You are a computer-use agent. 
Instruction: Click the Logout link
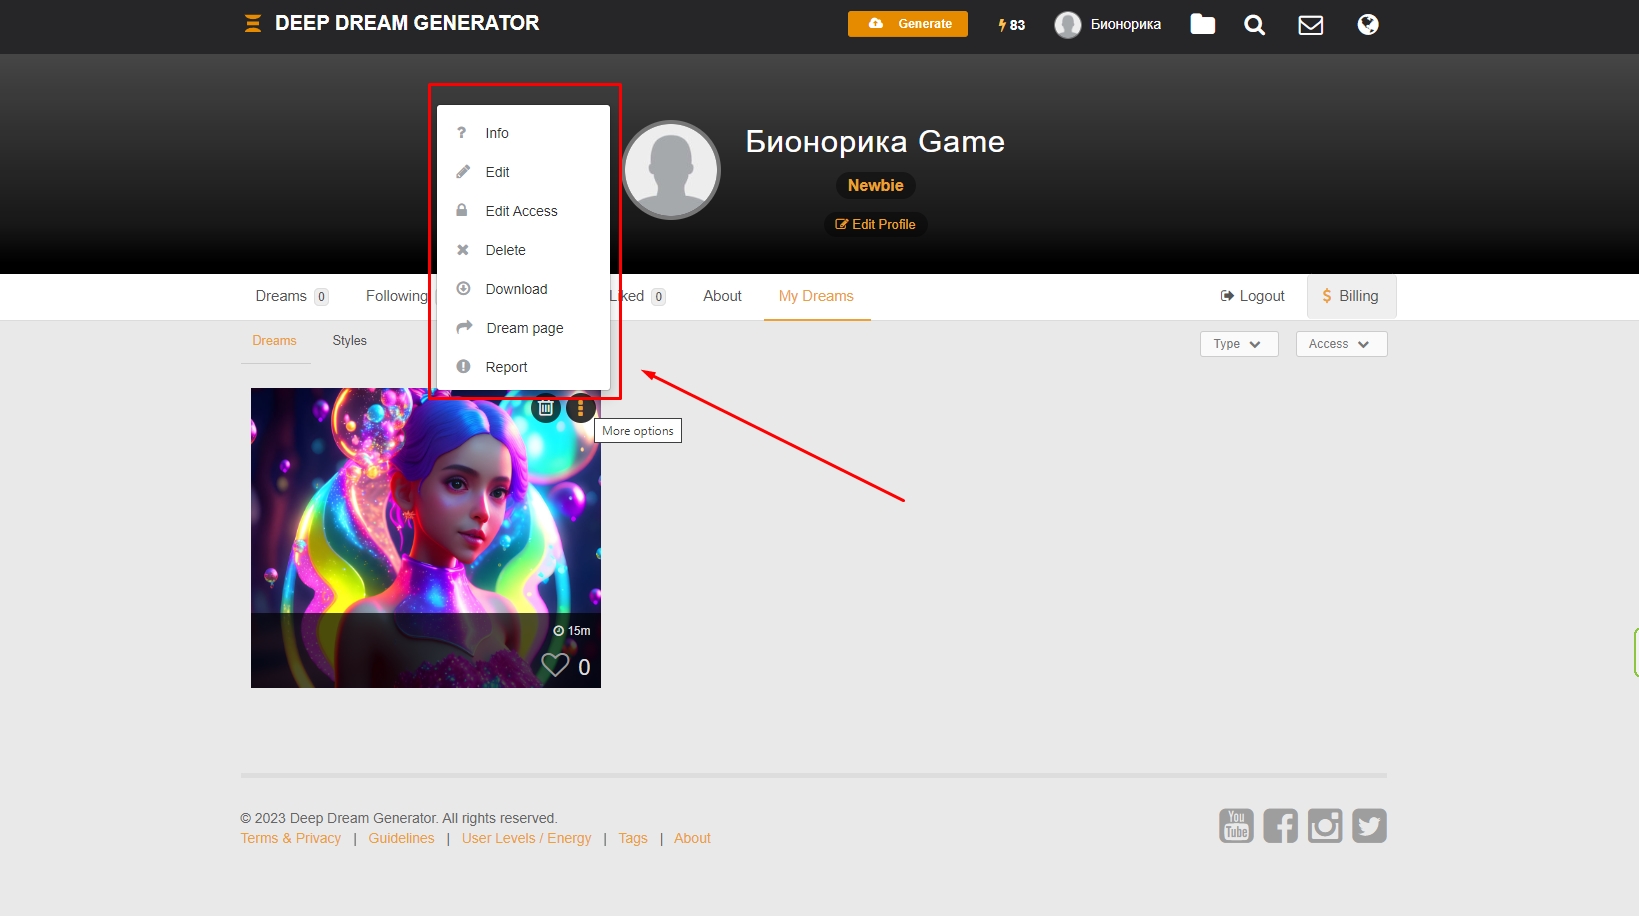tap(1252, 296)
